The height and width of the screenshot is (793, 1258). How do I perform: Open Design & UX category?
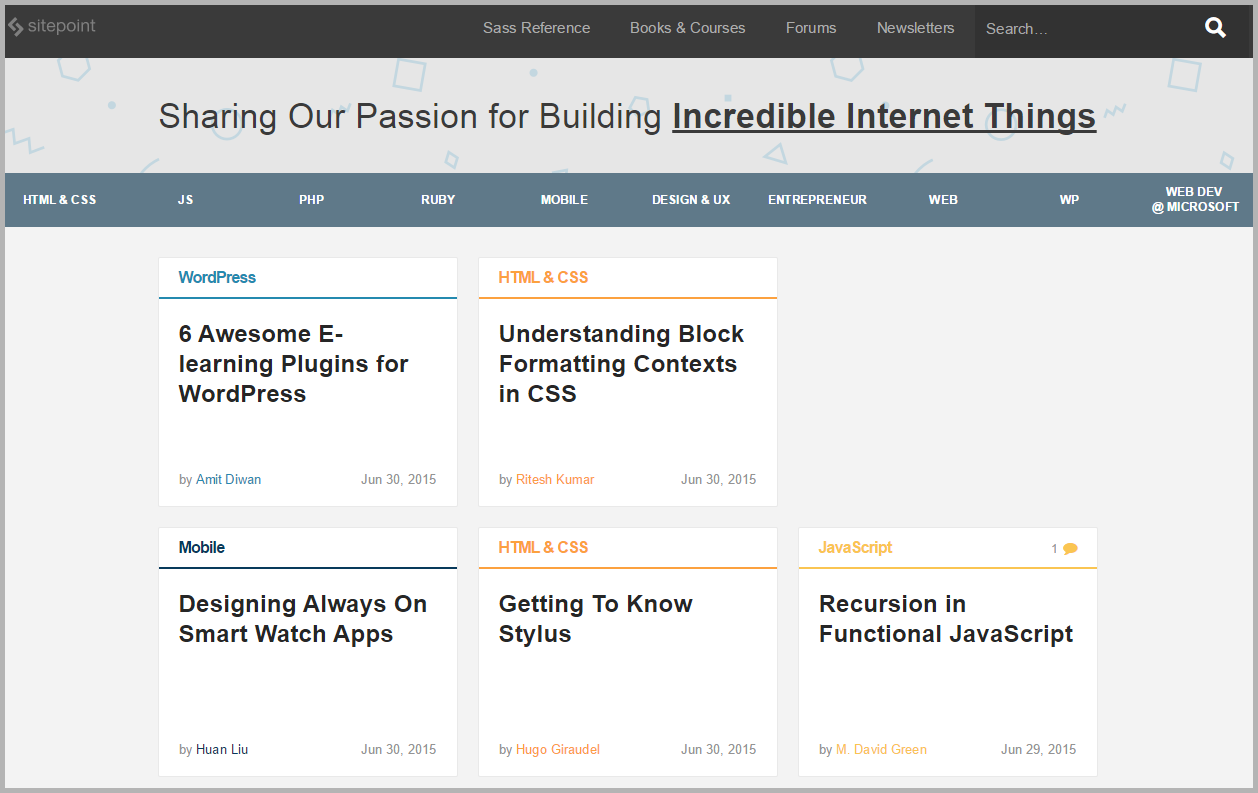[691, 200]
